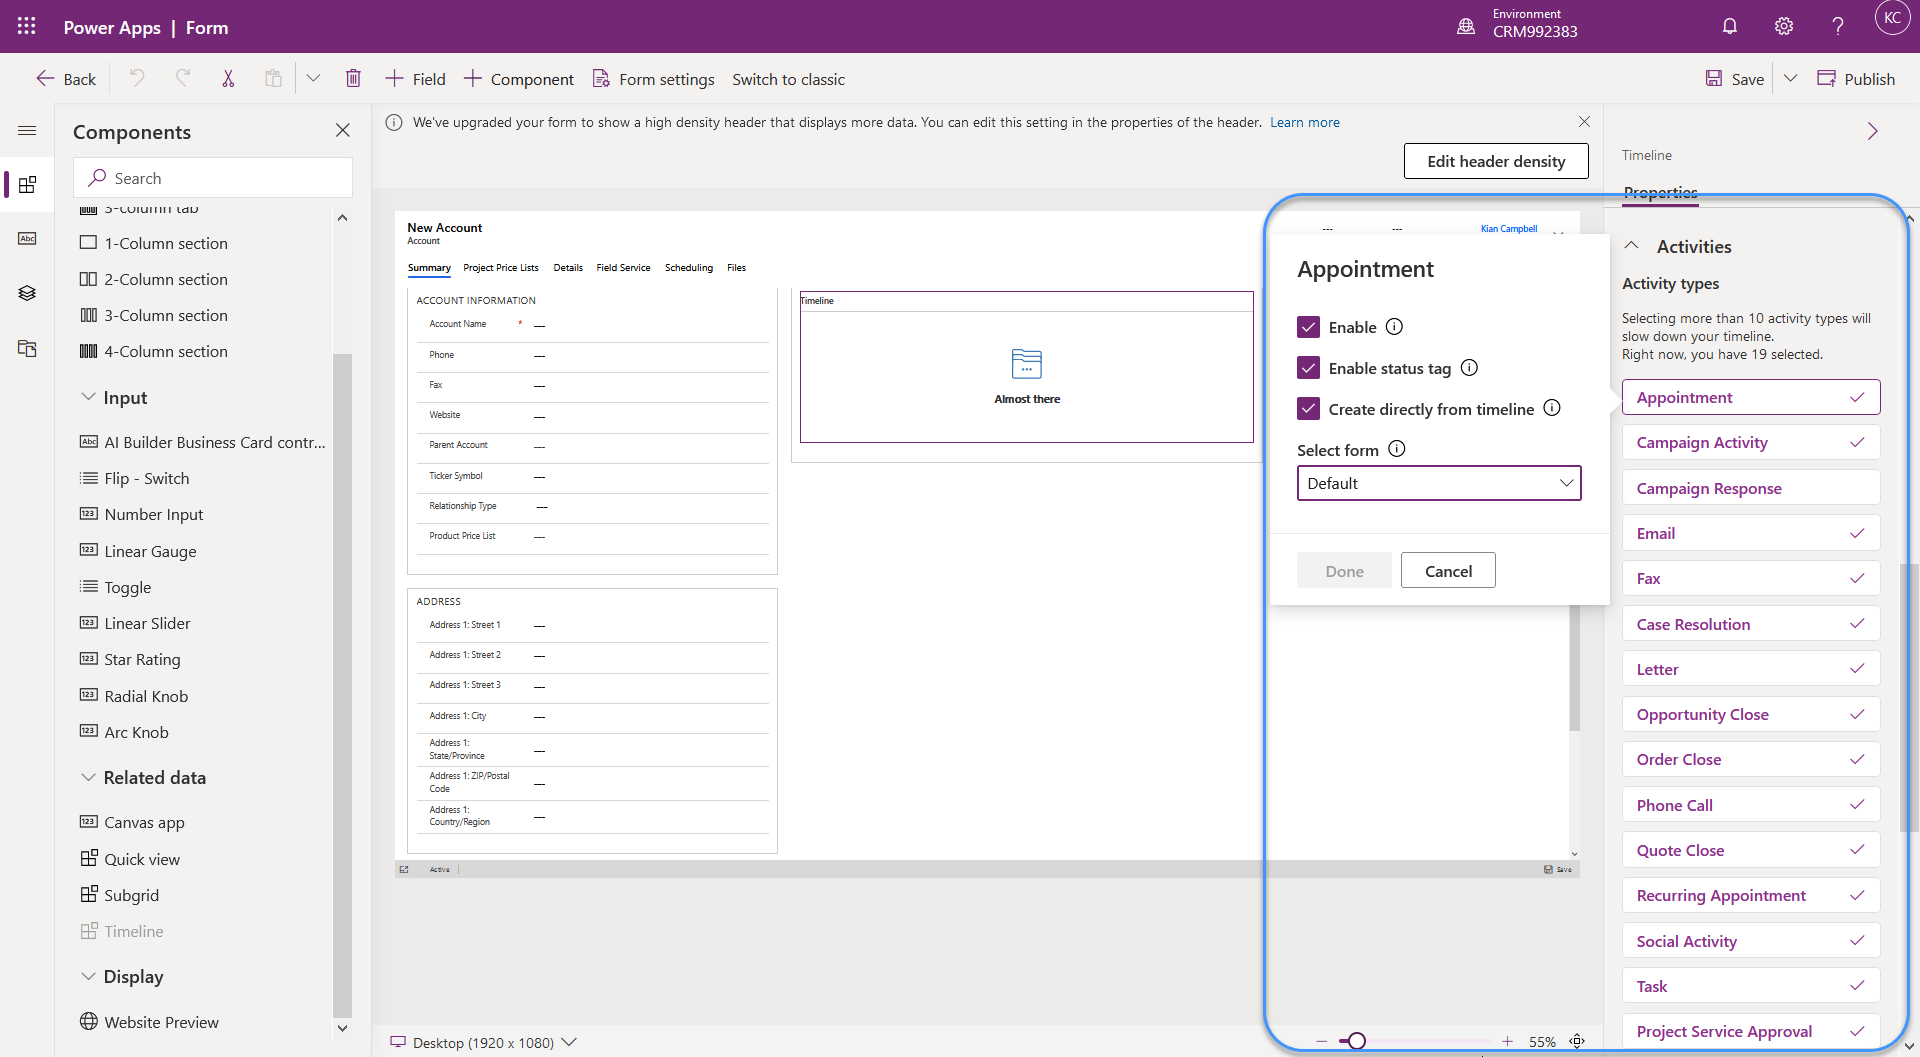Open the app launcher waffle icon

(x=27, y=27)
